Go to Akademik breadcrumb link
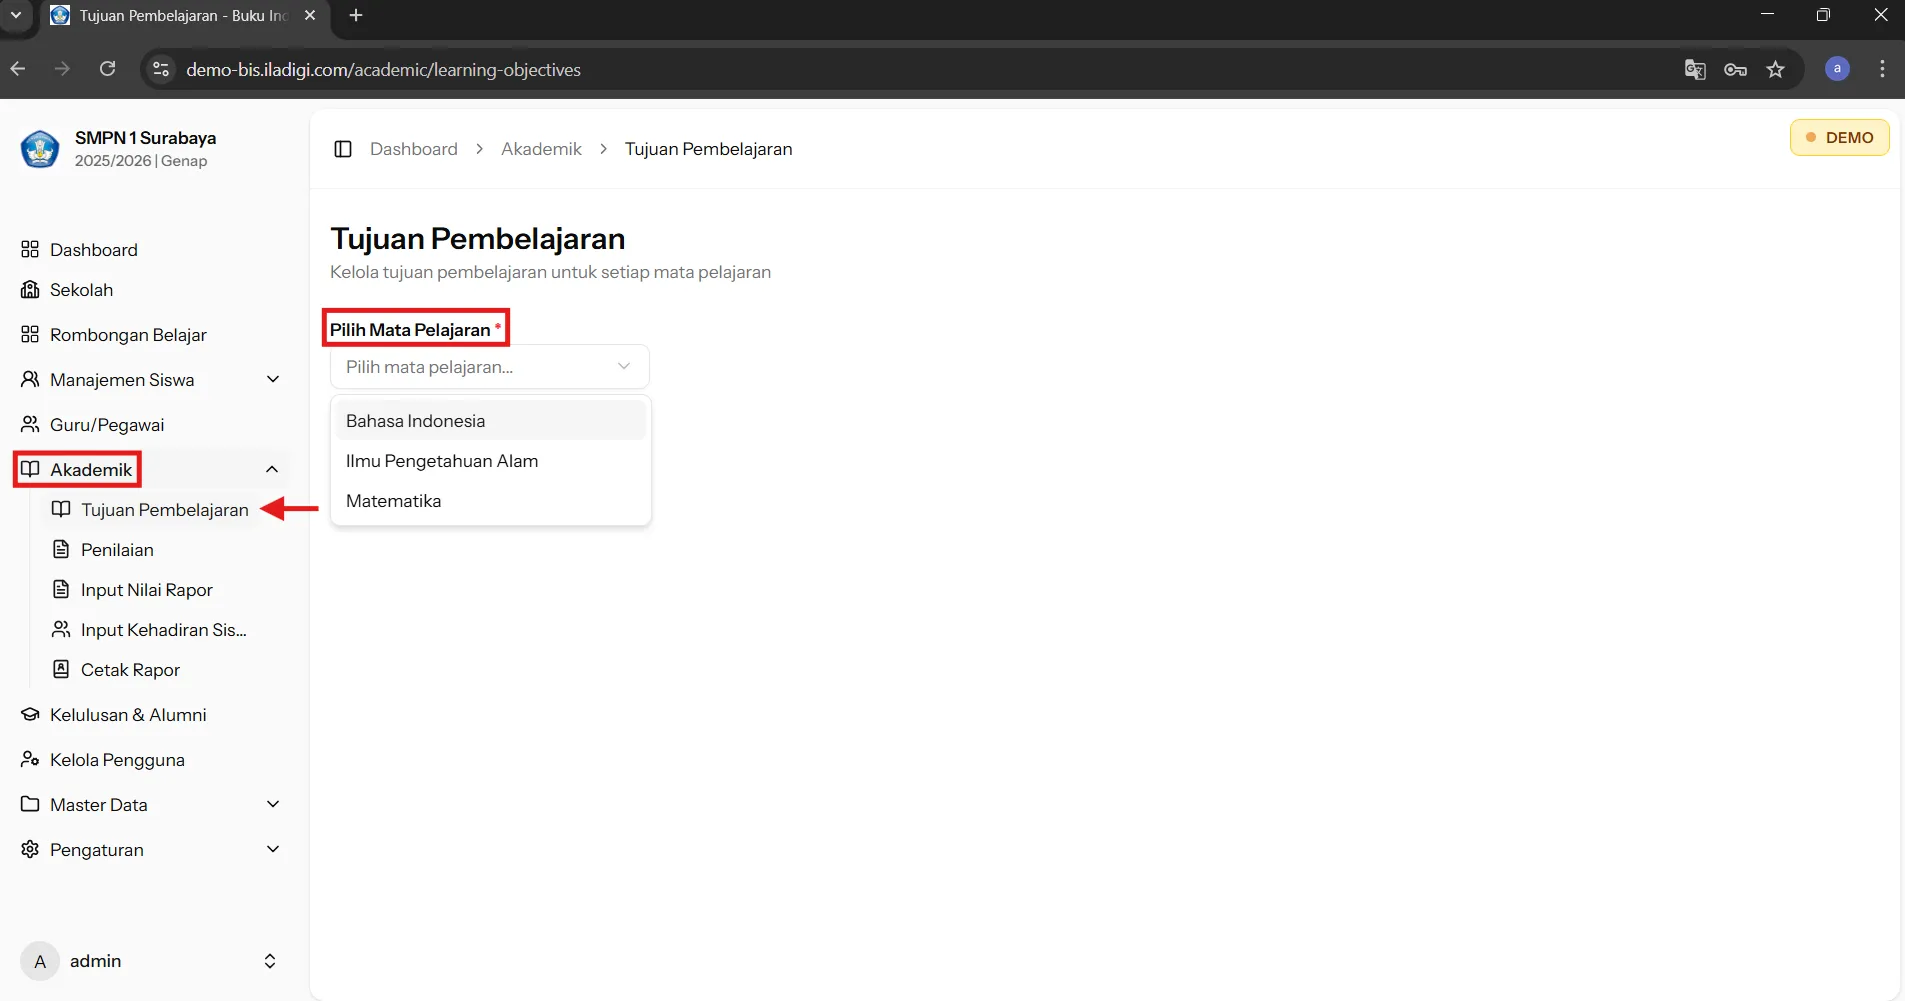The image size is (1905, 1001). coord(541,149)
